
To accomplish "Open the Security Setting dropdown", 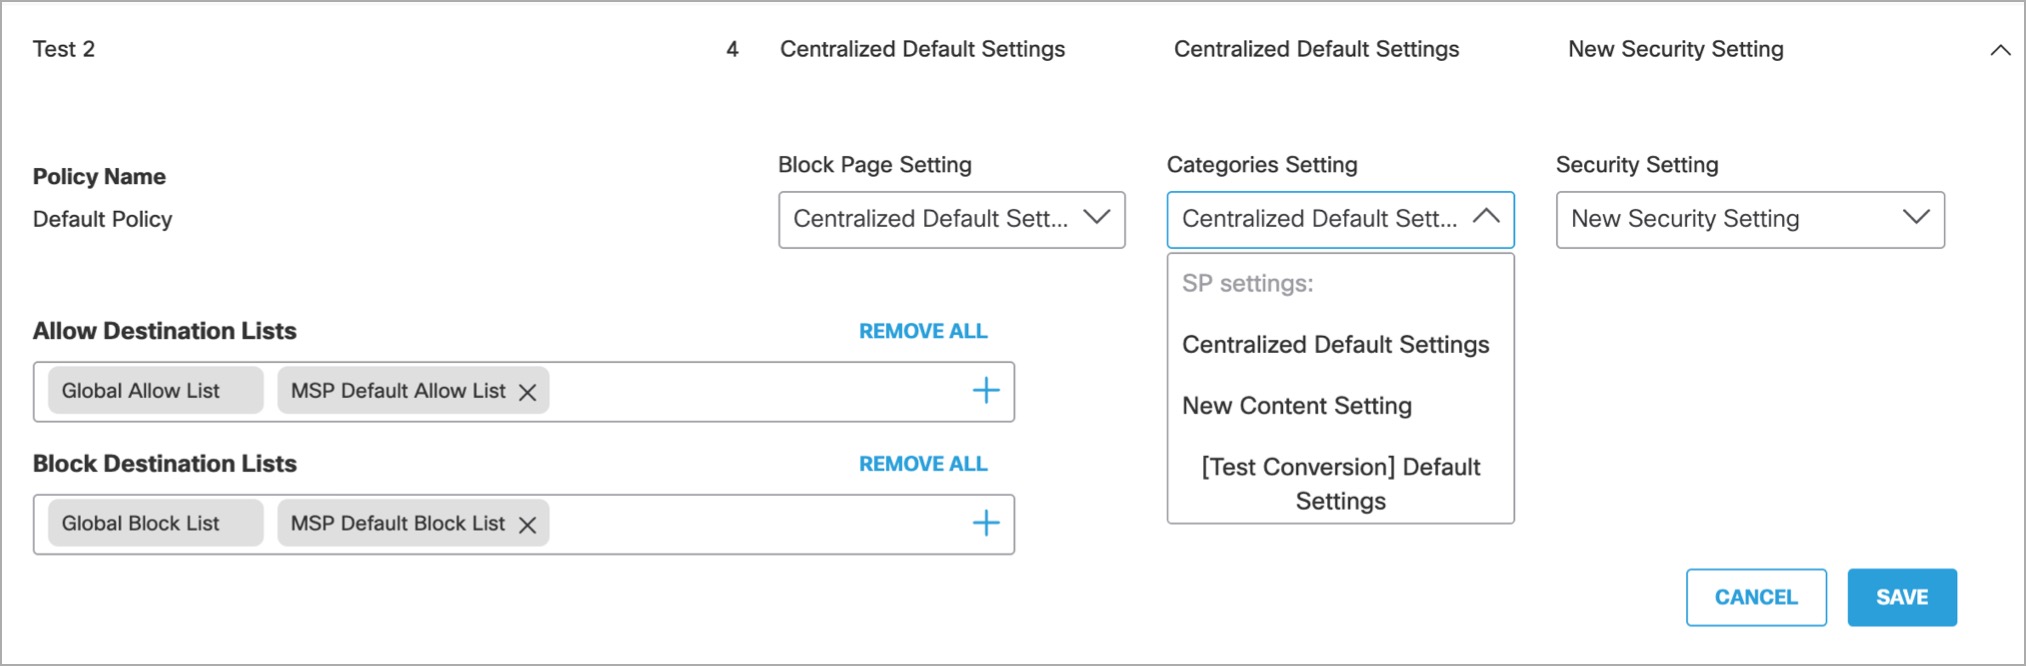I will pos(1749,219).
